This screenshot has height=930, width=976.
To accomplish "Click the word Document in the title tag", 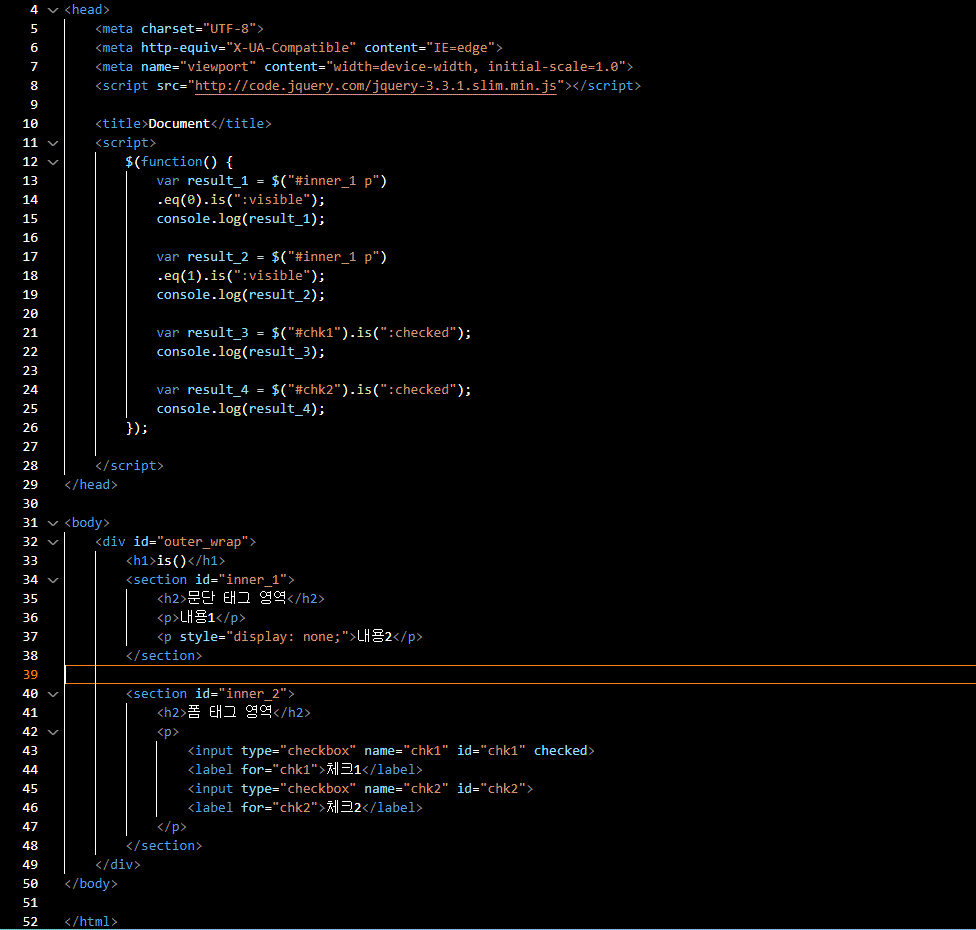I will [x=179, y=124].
